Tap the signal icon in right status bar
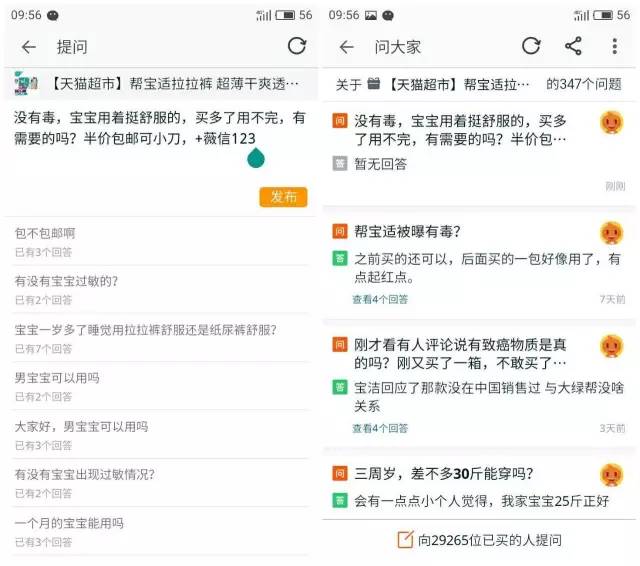This screenshot has width=640, height=566. 582,16
